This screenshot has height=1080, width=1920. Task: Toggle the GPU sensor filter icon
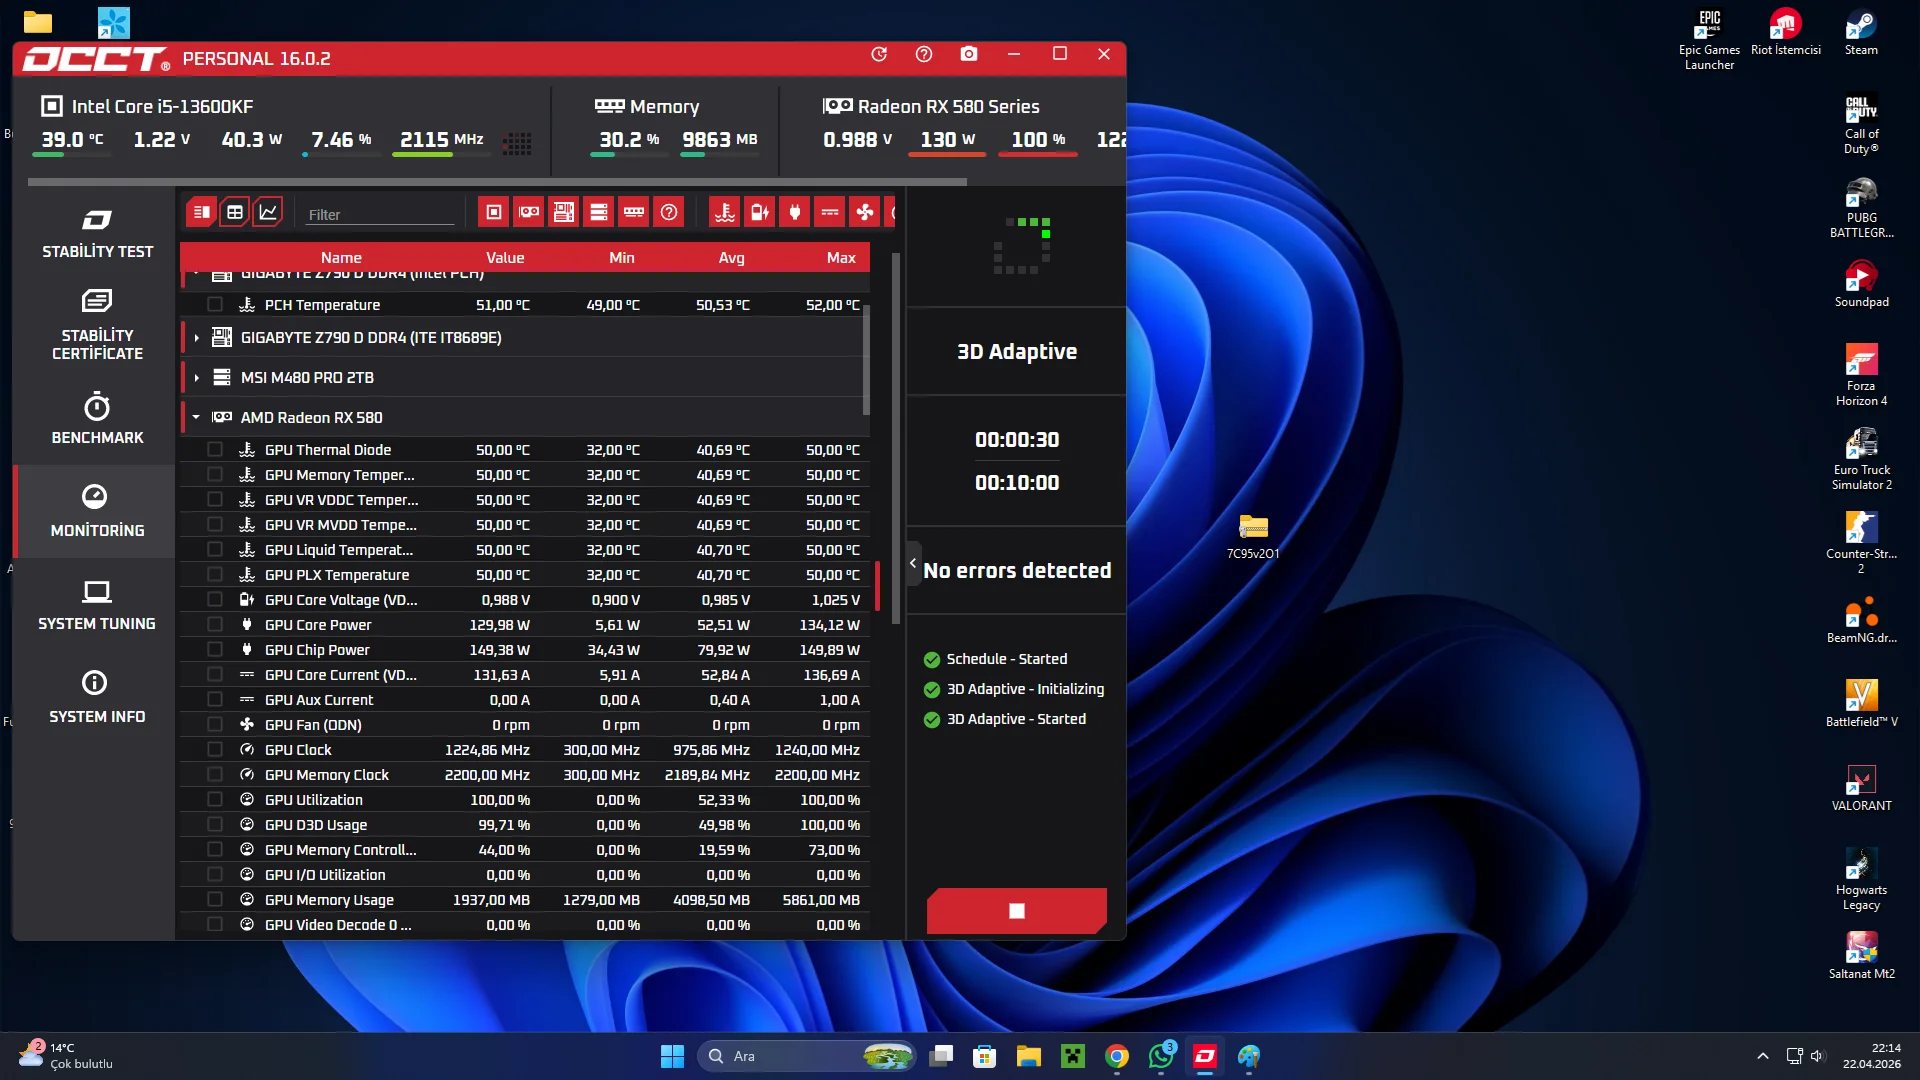click(529, 212)
